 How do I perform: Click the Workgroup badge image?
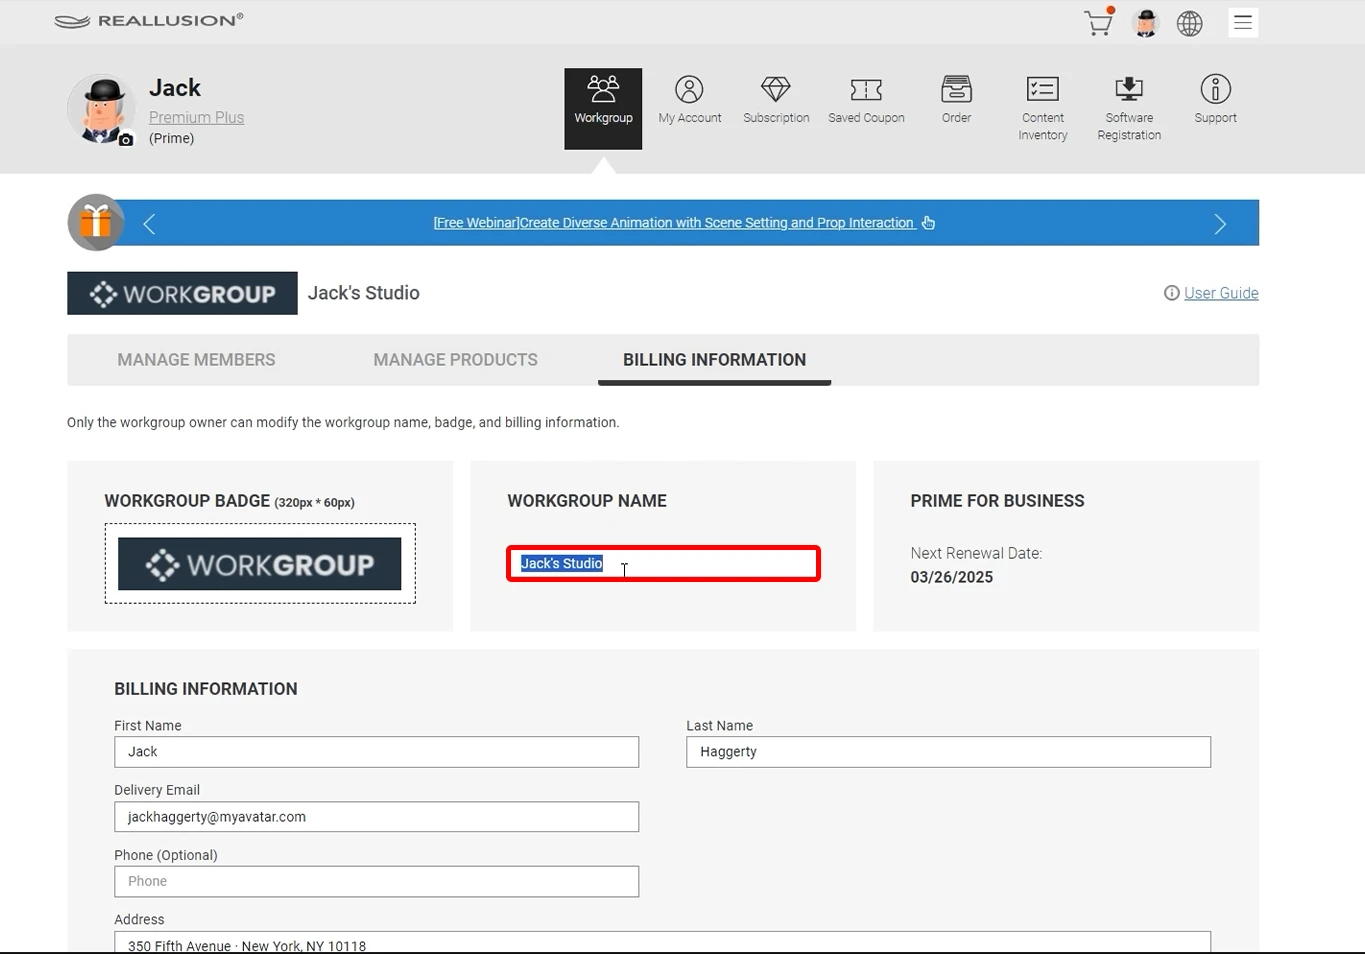pyautogui.click(x=260, y=564)
